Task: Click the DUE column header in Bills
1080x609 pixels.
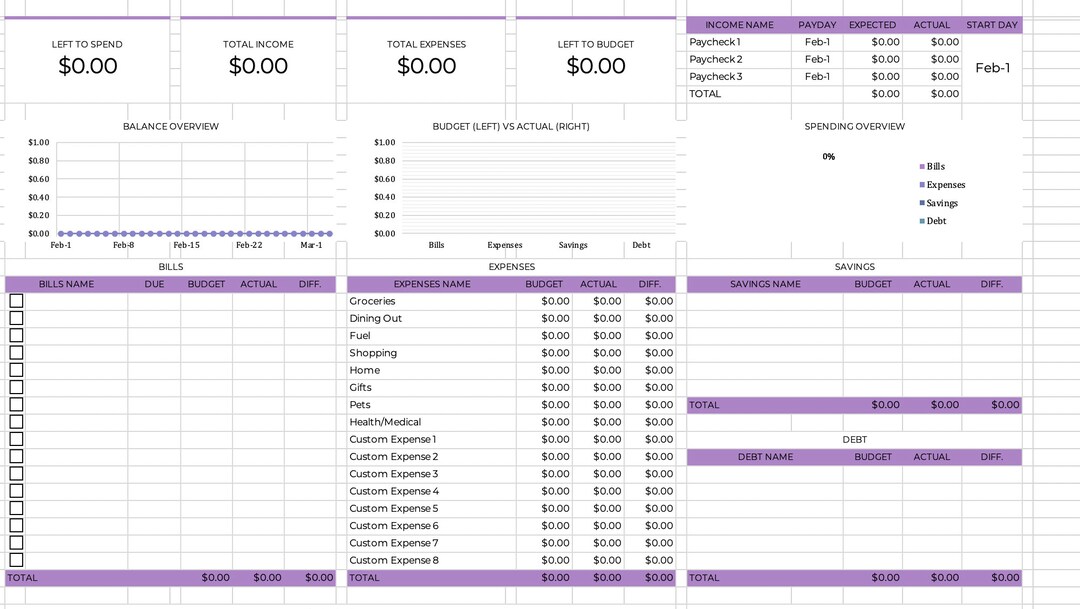Action: (x=154, y=284)
